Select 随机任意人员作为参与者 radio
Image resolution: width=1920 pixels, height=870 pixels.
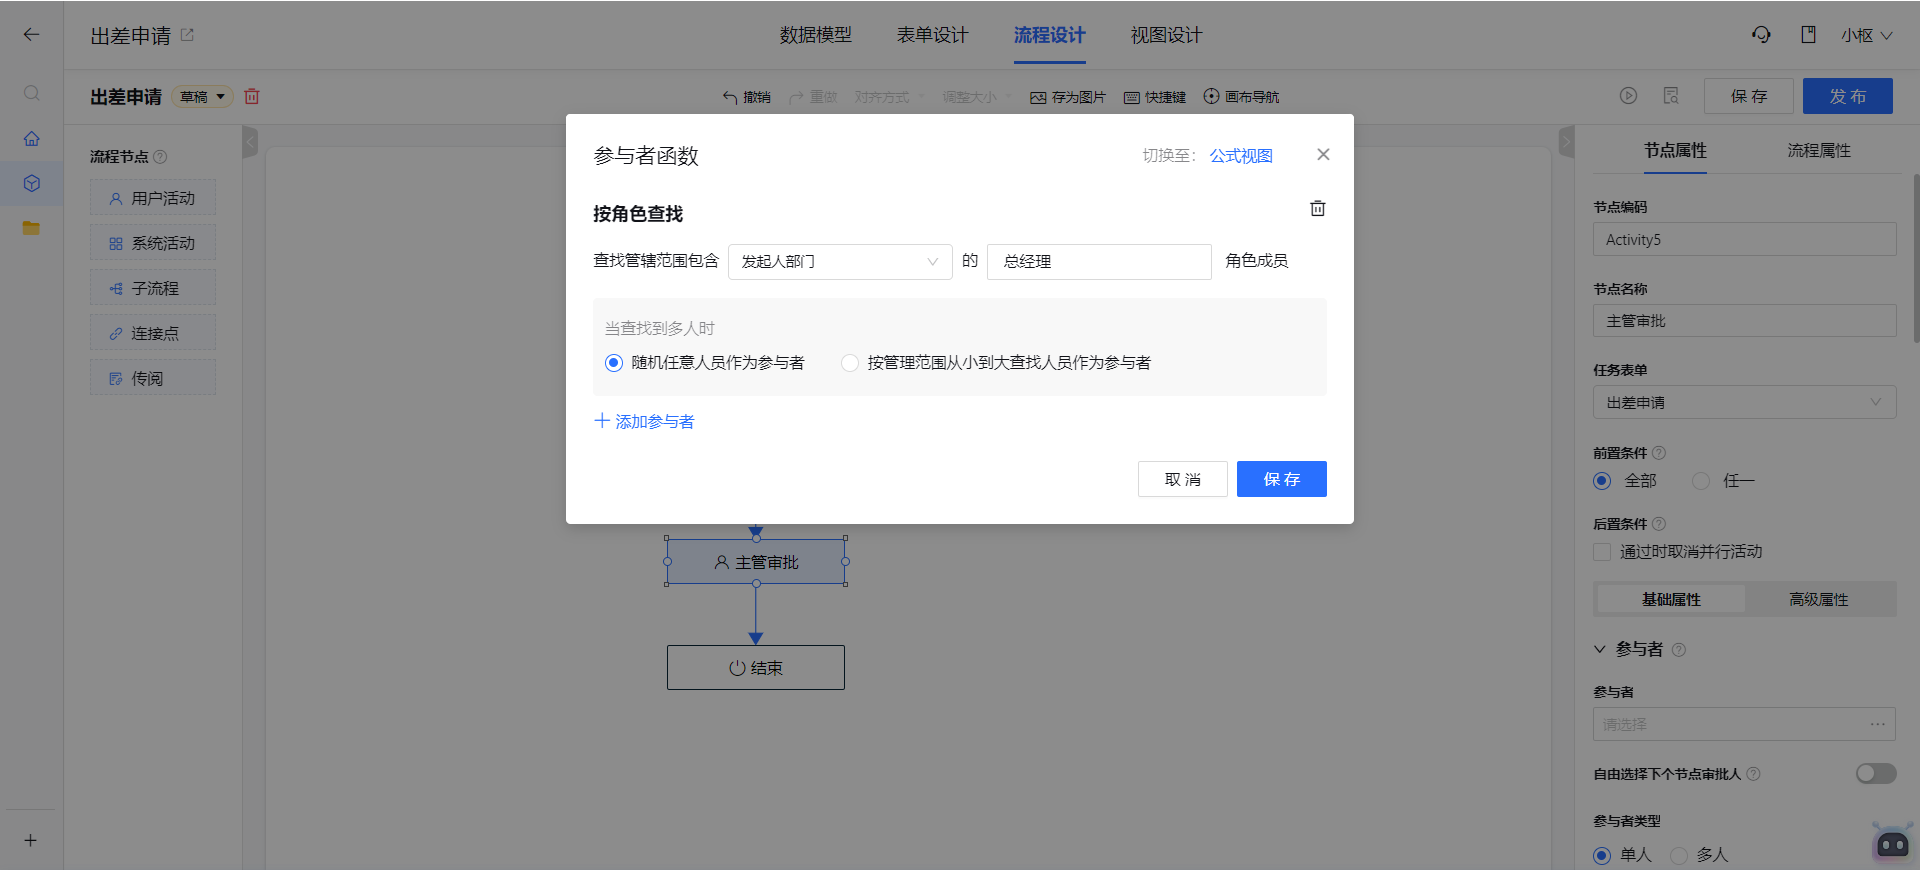click(x=614, y=363)
